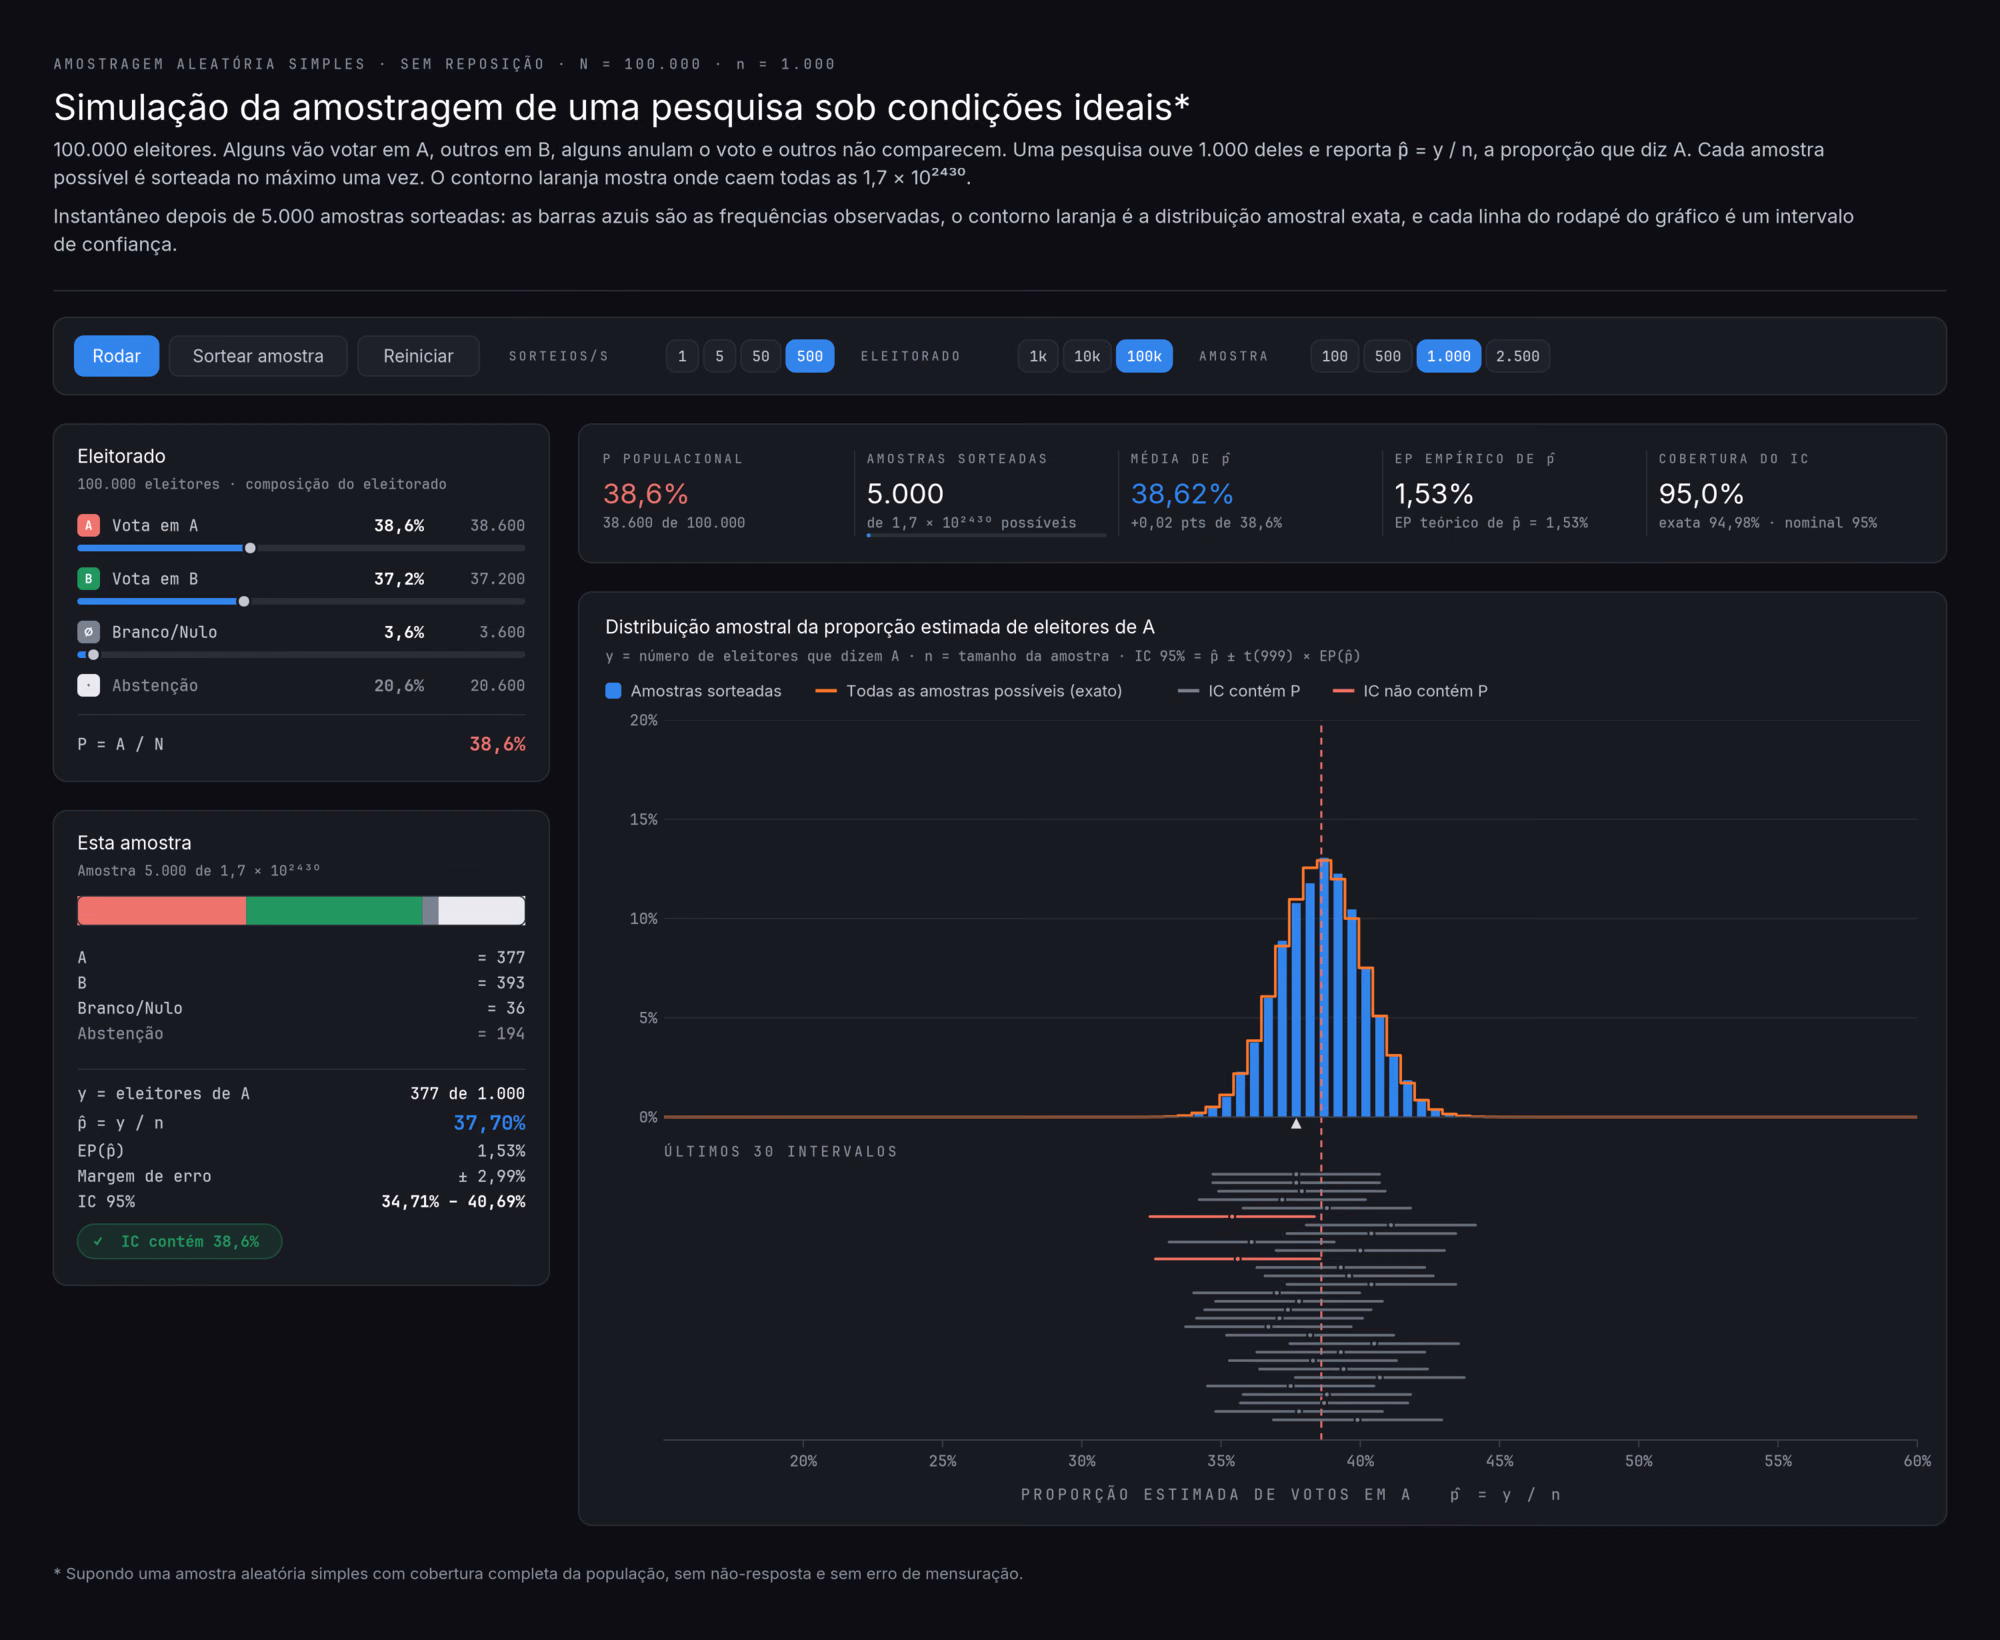Click the média de p̂ value 38,62%
Viewport: 2000px width, 1640px height.
click(x=1182, y=494)
